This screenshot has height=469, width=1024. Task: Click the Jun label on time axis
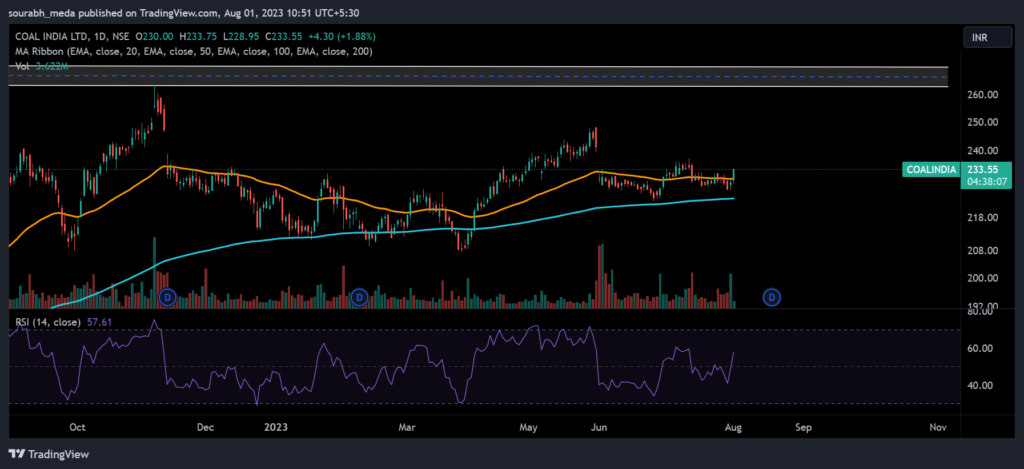[598, 428]
